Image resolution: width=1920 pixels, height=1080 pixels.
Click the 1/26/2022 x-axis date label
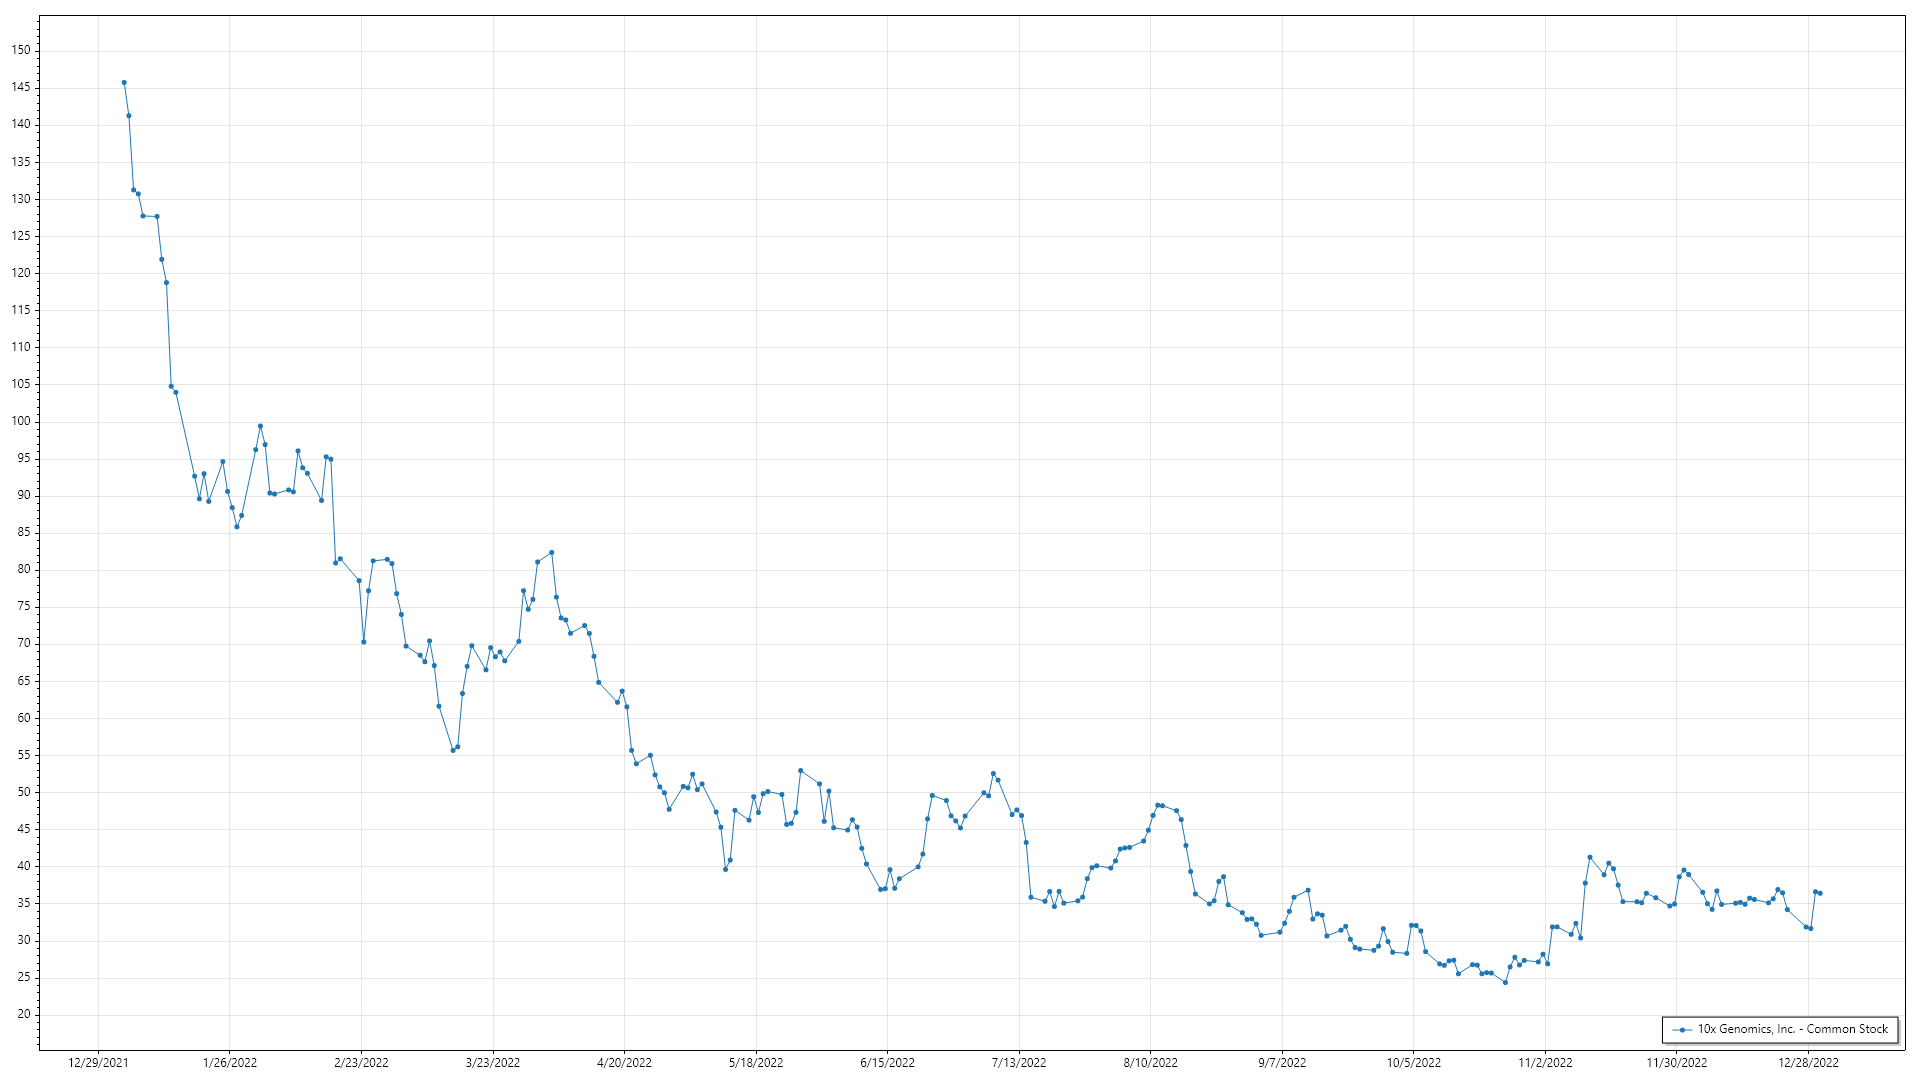coord(230,1062)
